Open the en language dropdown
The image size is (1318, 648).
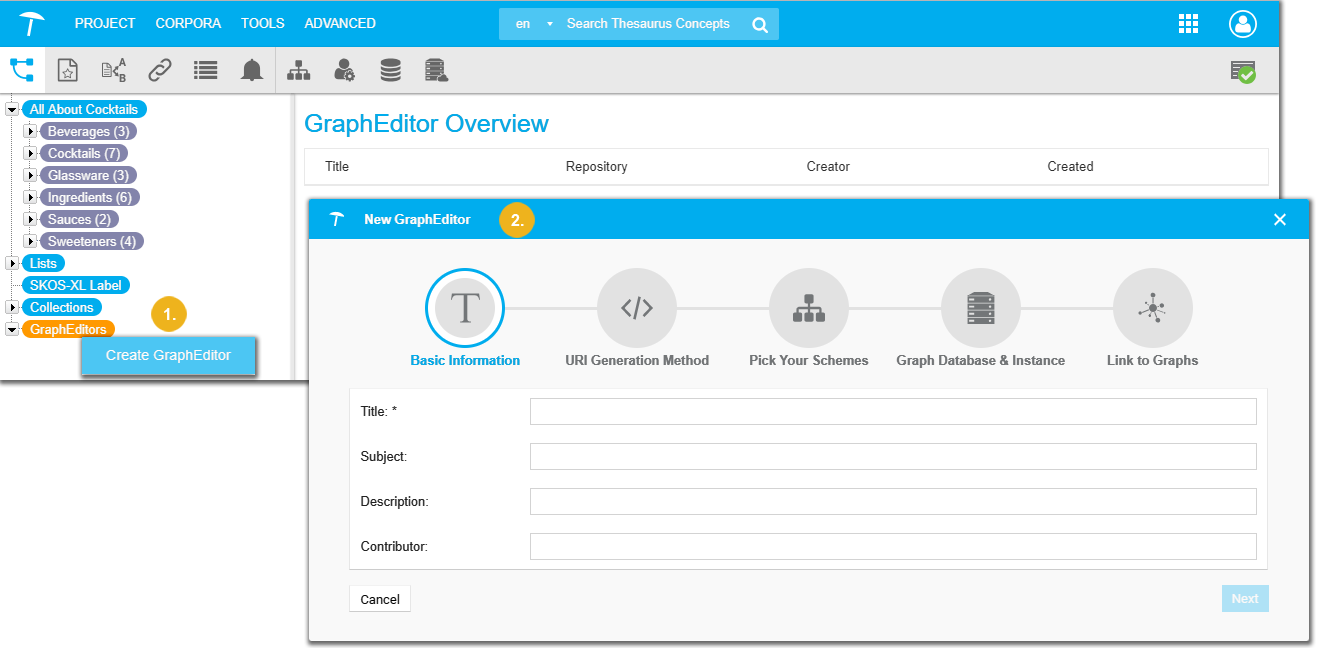click(x=533, y=24)
